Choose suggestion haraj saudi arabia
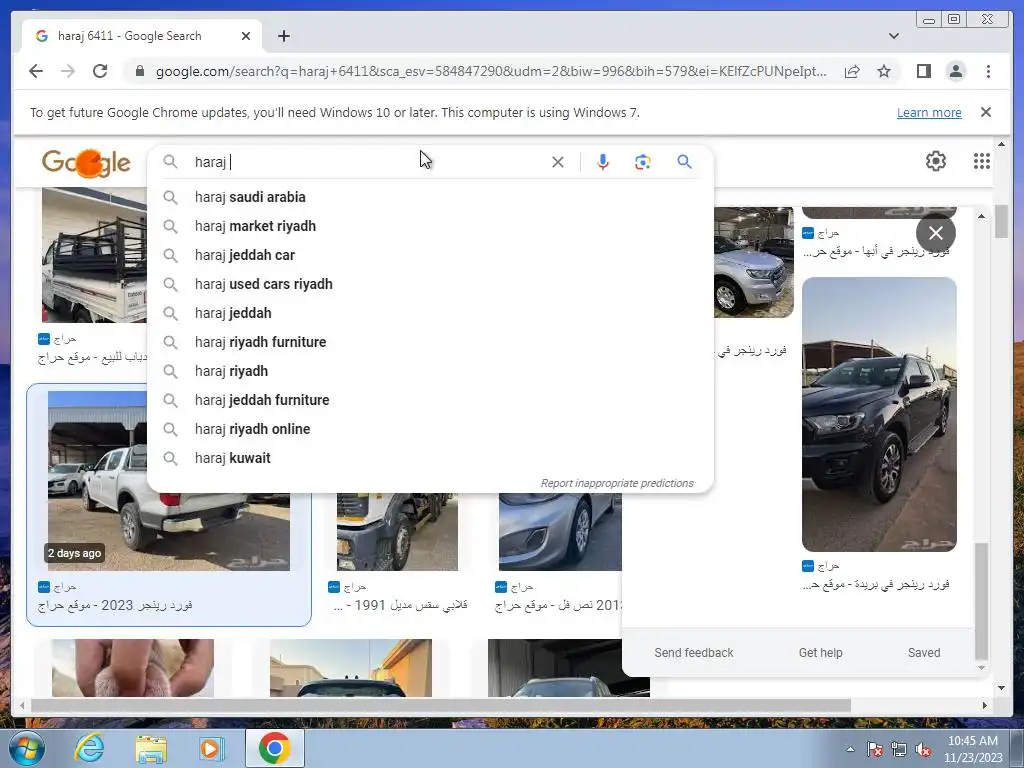This screenshot has width=1024, height=768. coord(430,197)
